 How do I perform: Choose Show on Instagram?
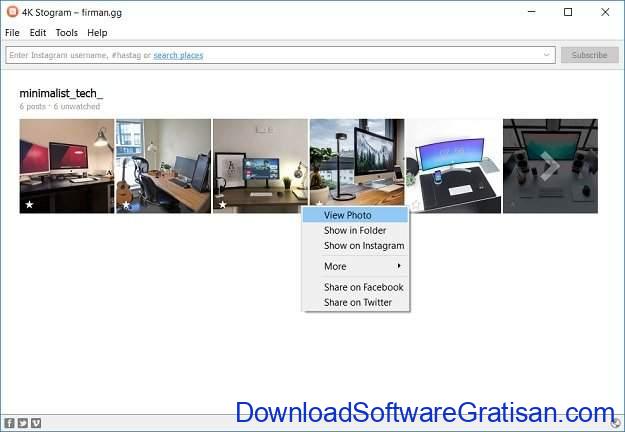[x=356, y=245]
